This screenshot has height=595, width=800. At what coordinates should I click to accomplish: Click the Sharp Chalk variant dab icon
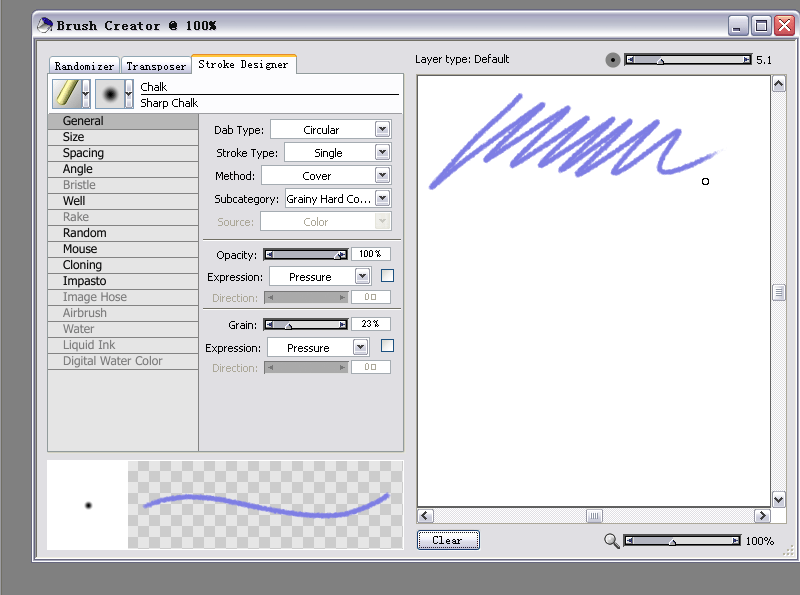109,94
